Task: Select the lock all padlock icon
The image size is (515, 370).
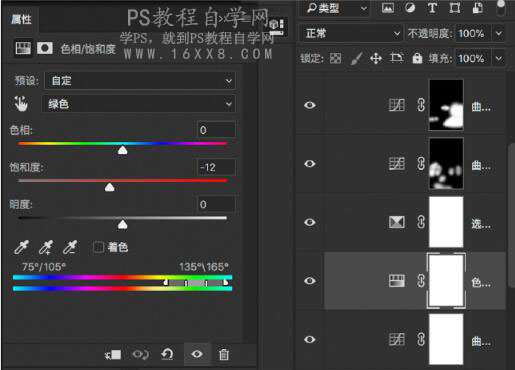Action: (x=417, y=58)
